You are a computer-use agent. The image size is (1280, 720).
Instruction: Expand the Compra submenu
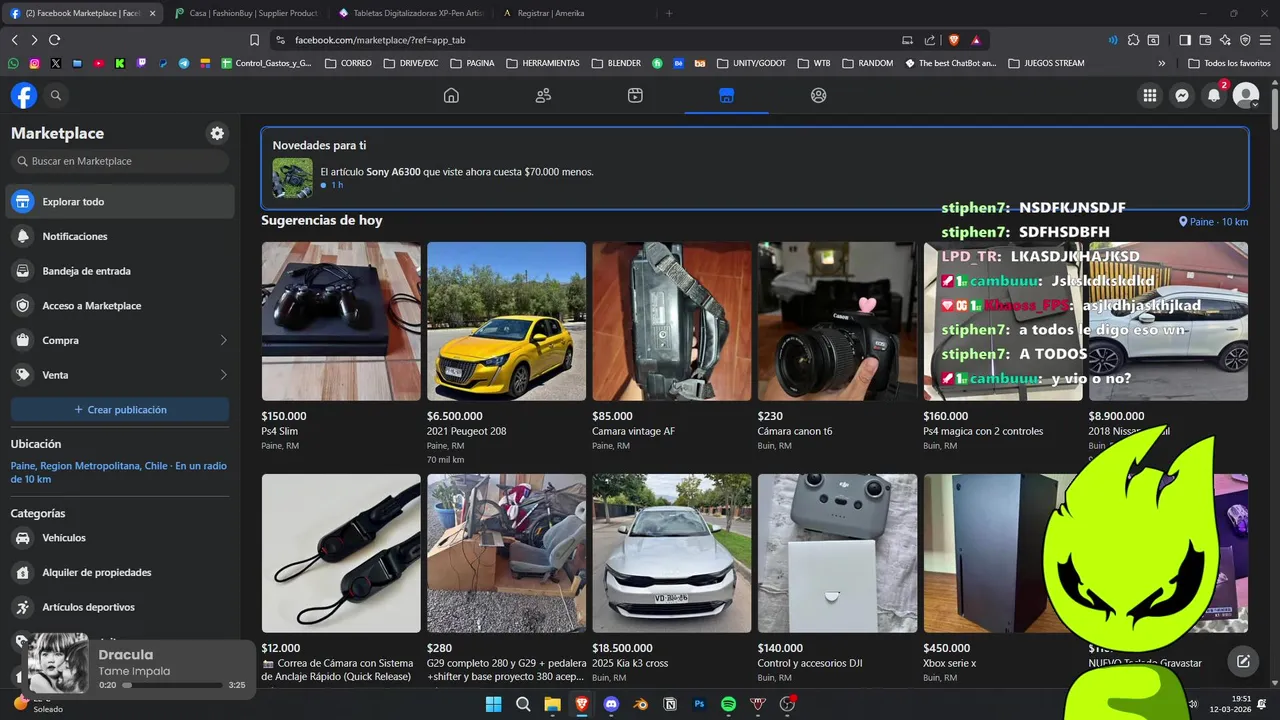pos(223,340)
